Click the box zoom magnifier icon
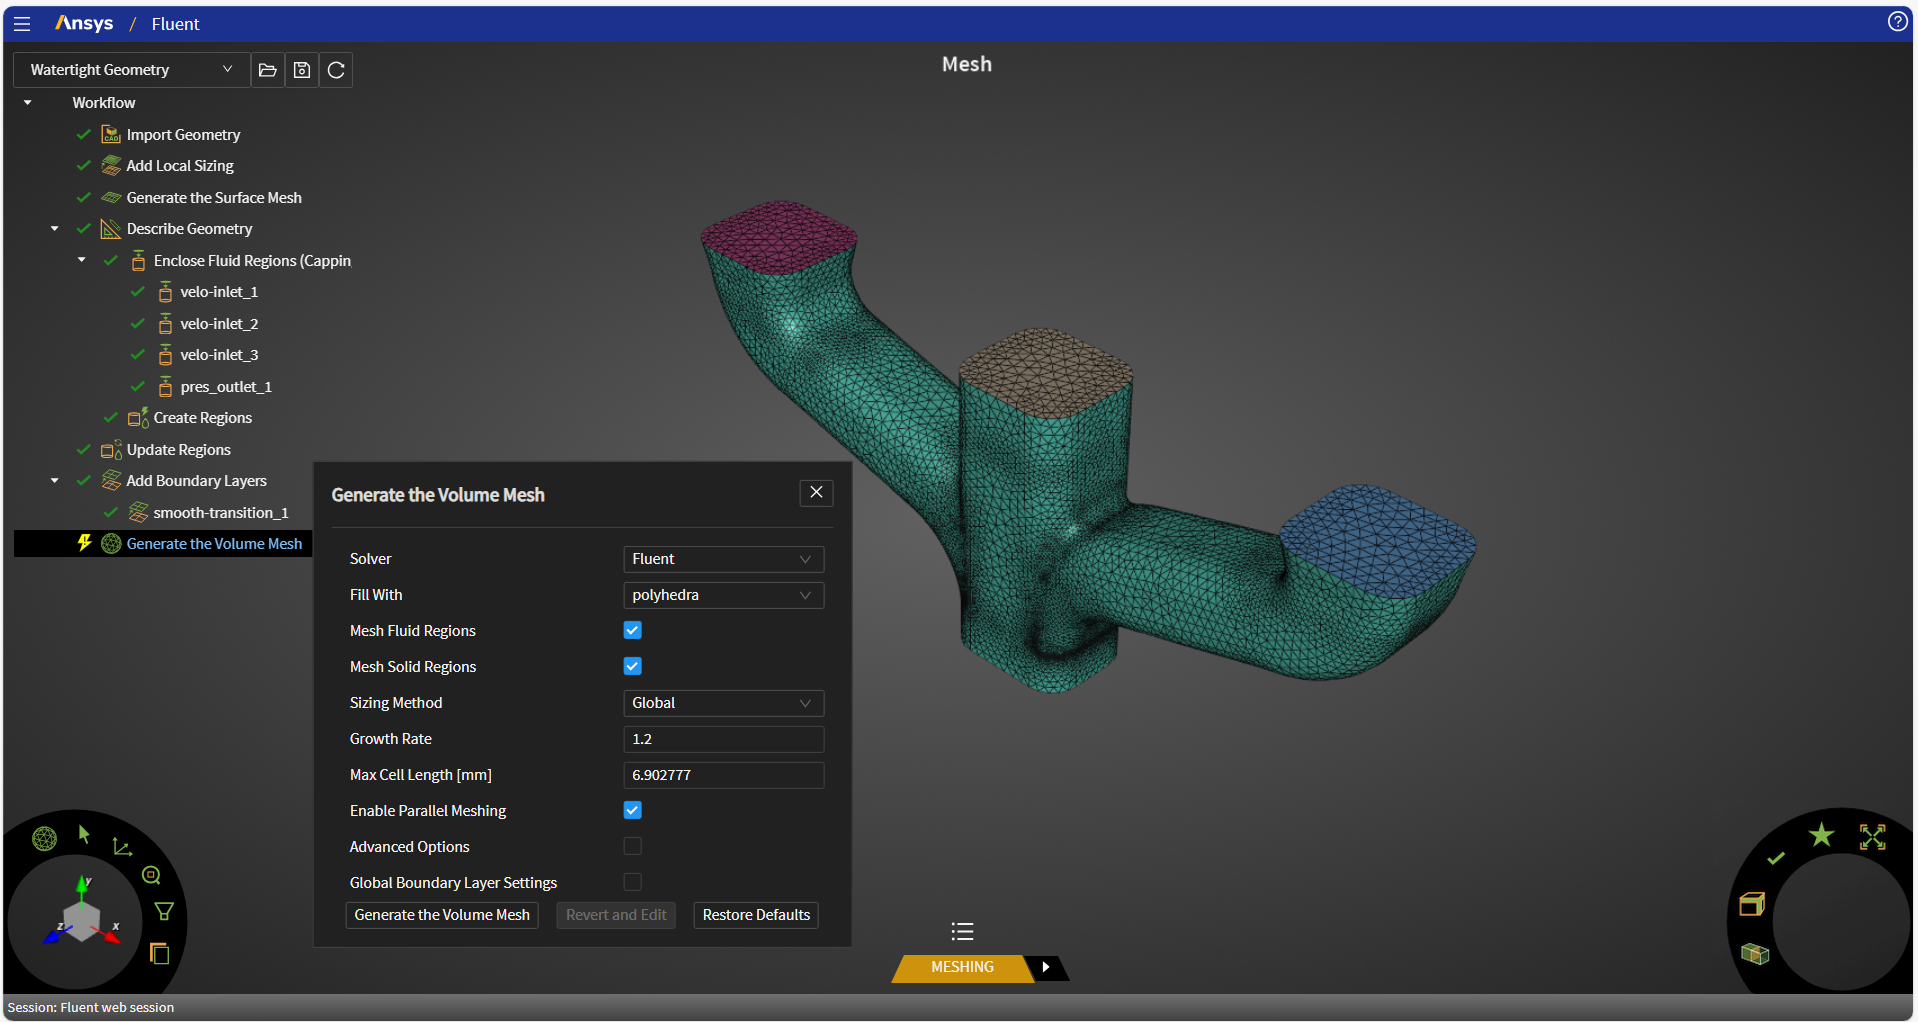Screen dimensions: 1918x1022 click(151, 875)
